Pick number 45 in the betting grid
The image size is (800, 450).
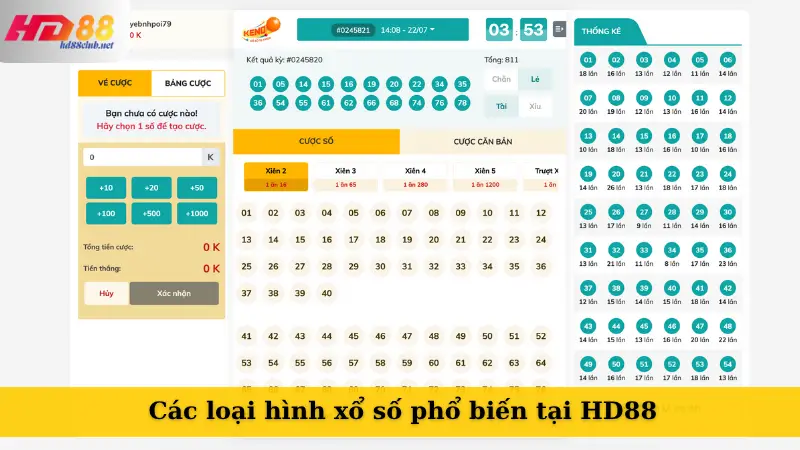[x=353, y=336]
